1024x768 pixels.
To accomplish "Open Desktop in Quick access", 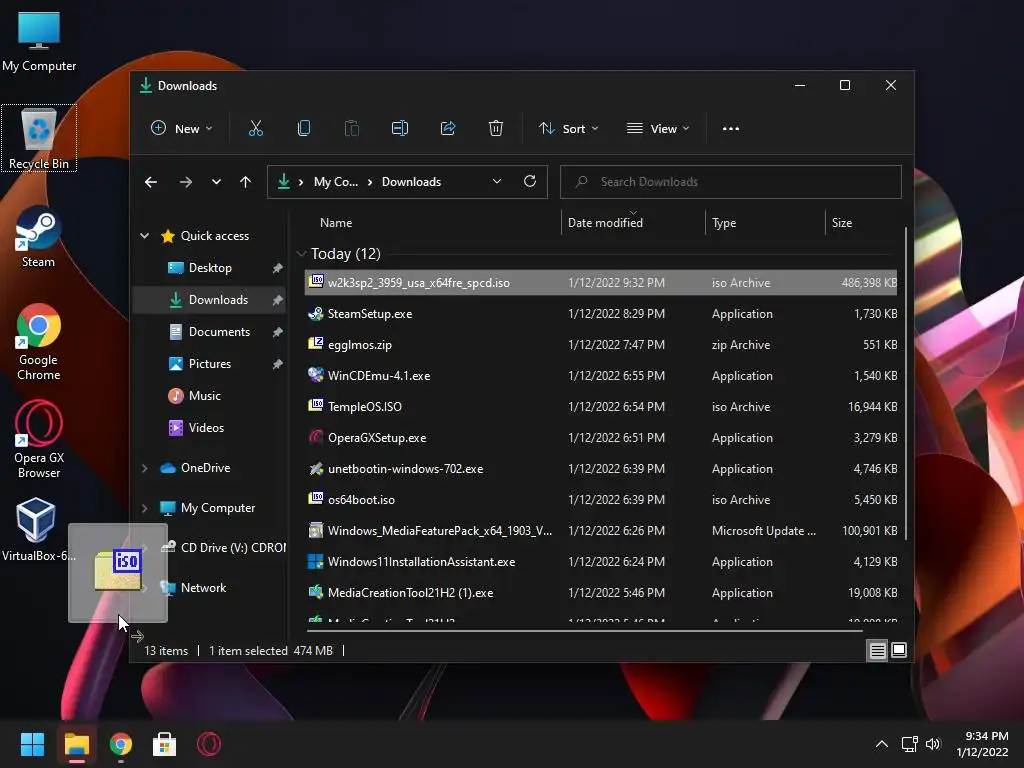I will point(209,268).
